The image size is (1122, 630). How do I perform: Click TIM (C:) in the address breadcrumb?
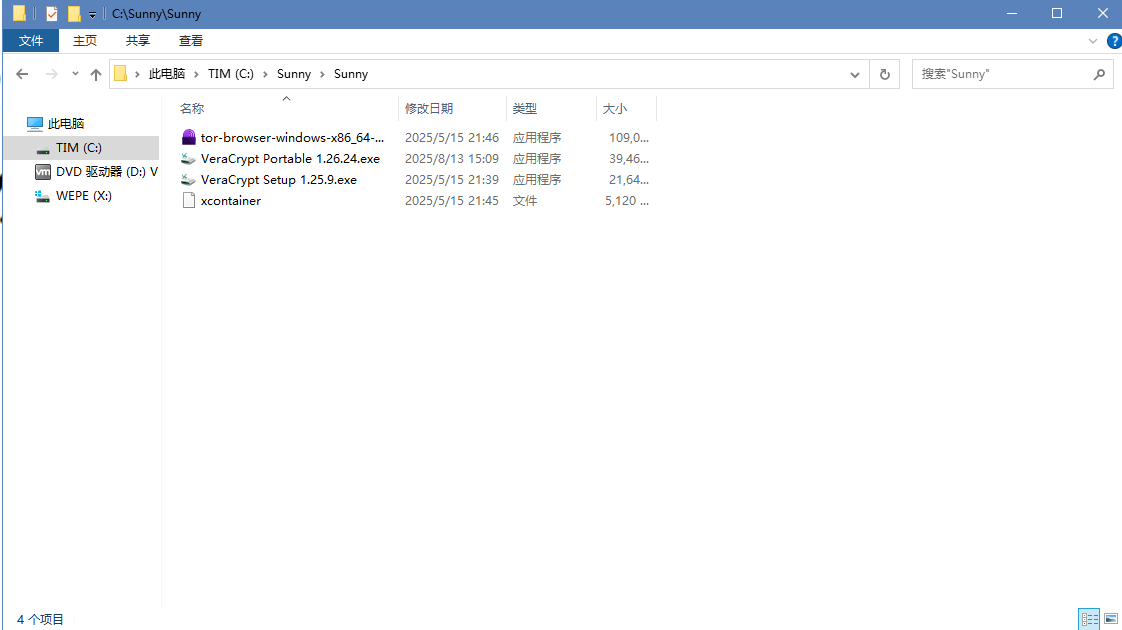point(230,74)
